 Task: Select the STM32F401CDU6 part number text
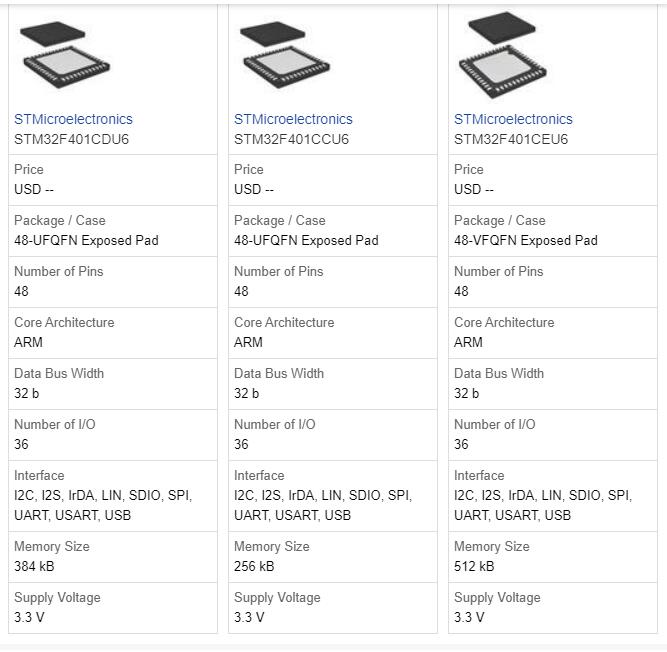[x=71, y=139]
